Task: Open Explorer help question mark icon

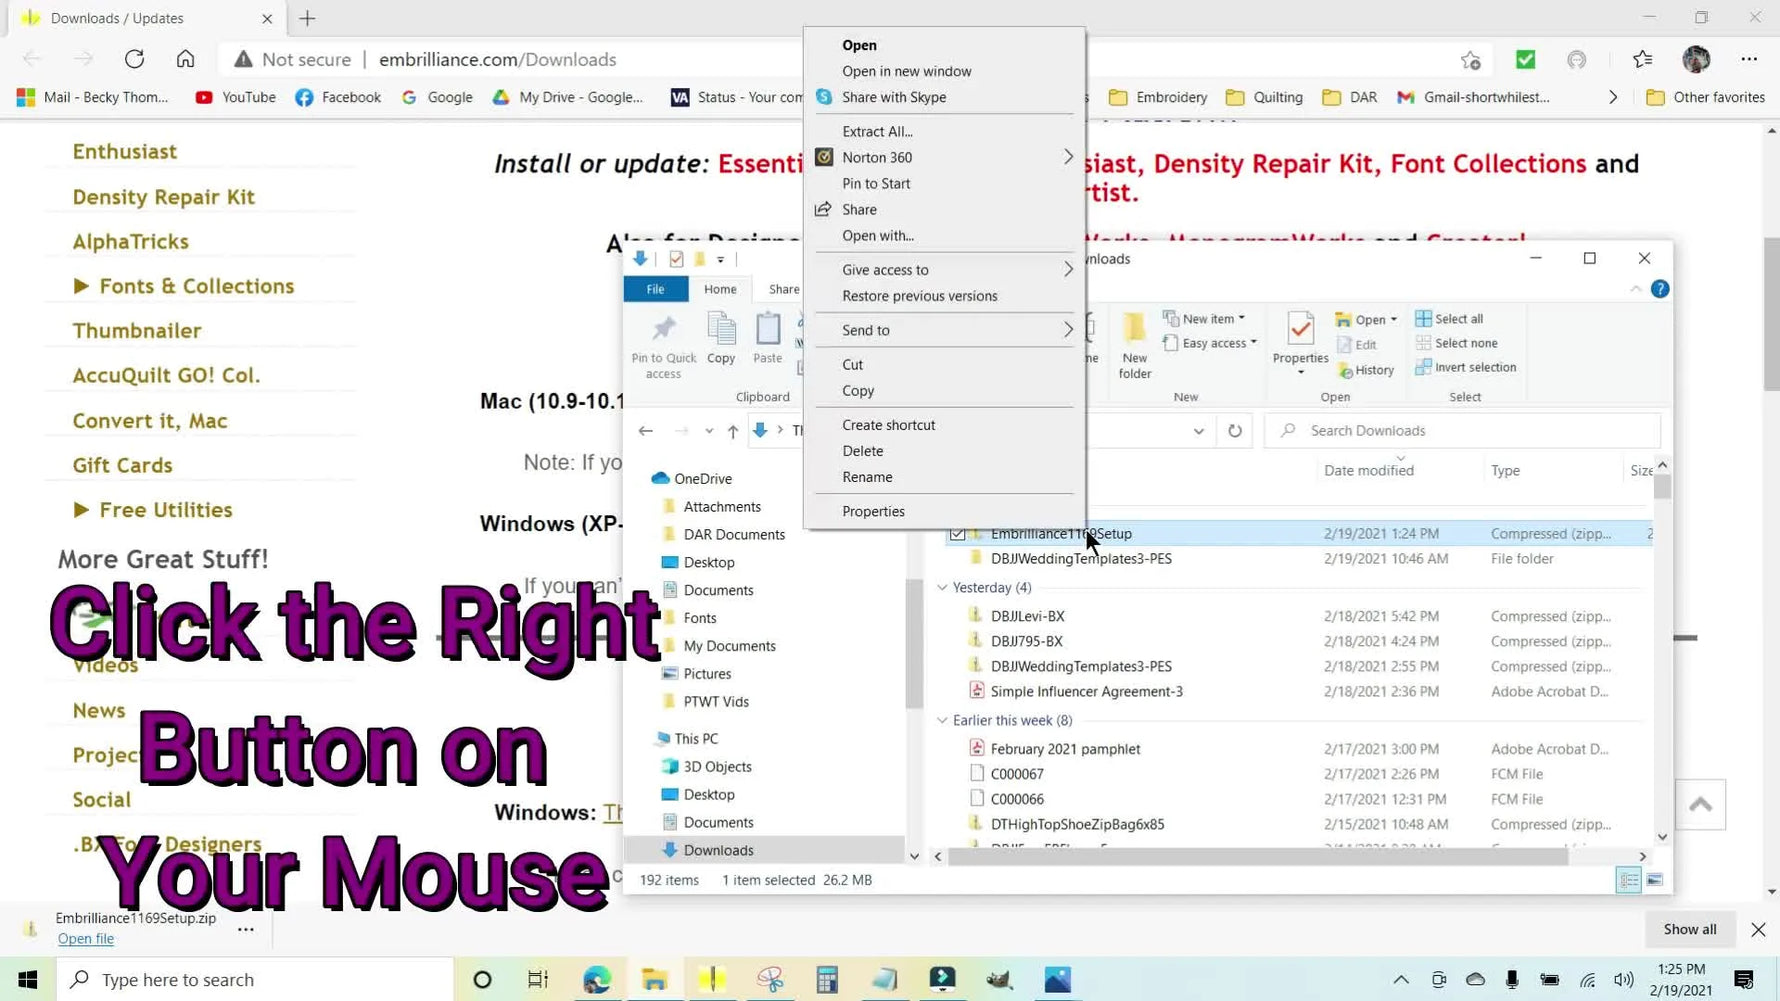Action: click(1660, 289)
